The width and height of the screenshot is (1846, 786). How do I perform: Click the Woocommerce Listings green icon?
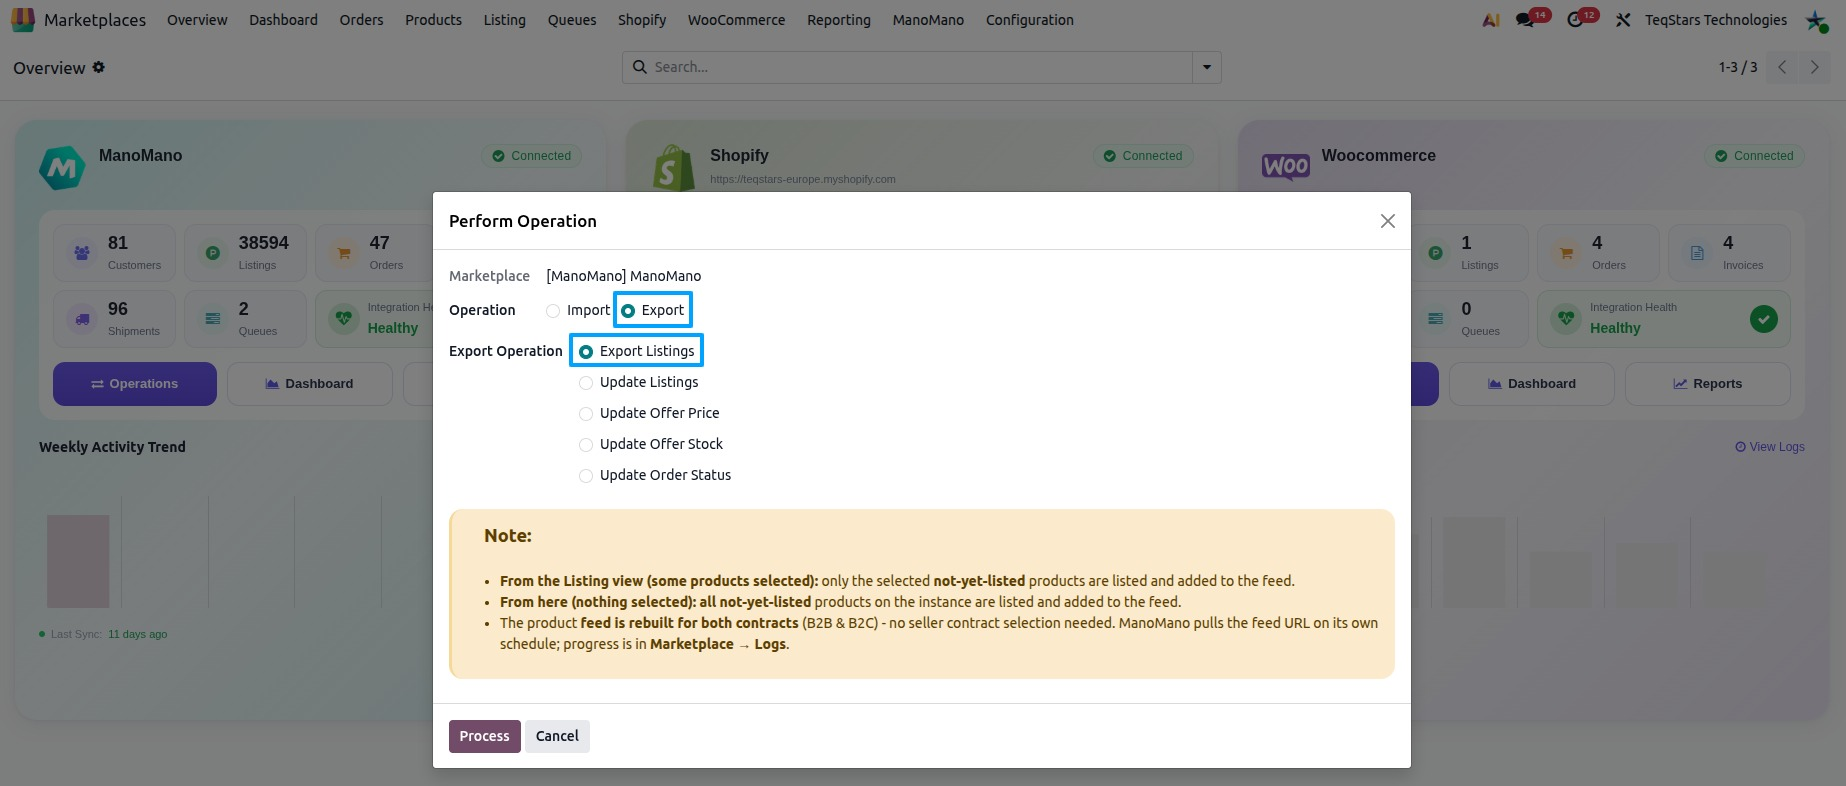1436,253
